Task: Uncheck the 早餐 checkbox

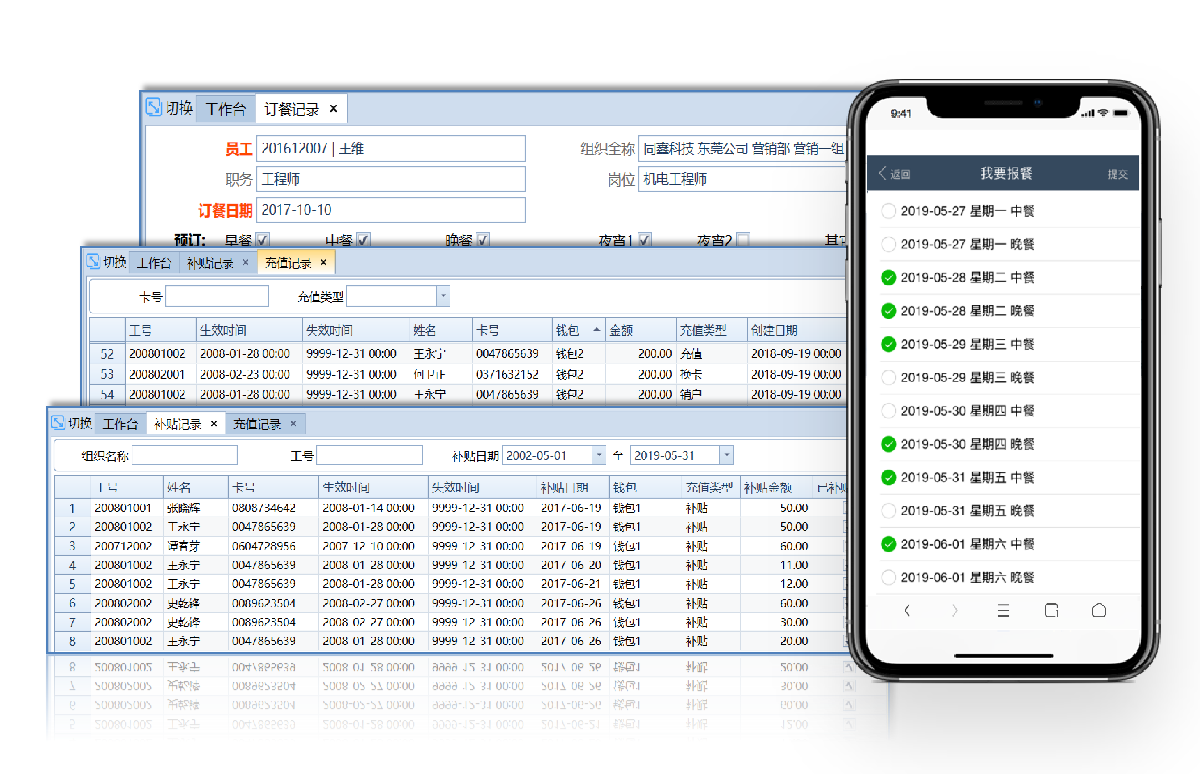Action: (x=263, y=240)
